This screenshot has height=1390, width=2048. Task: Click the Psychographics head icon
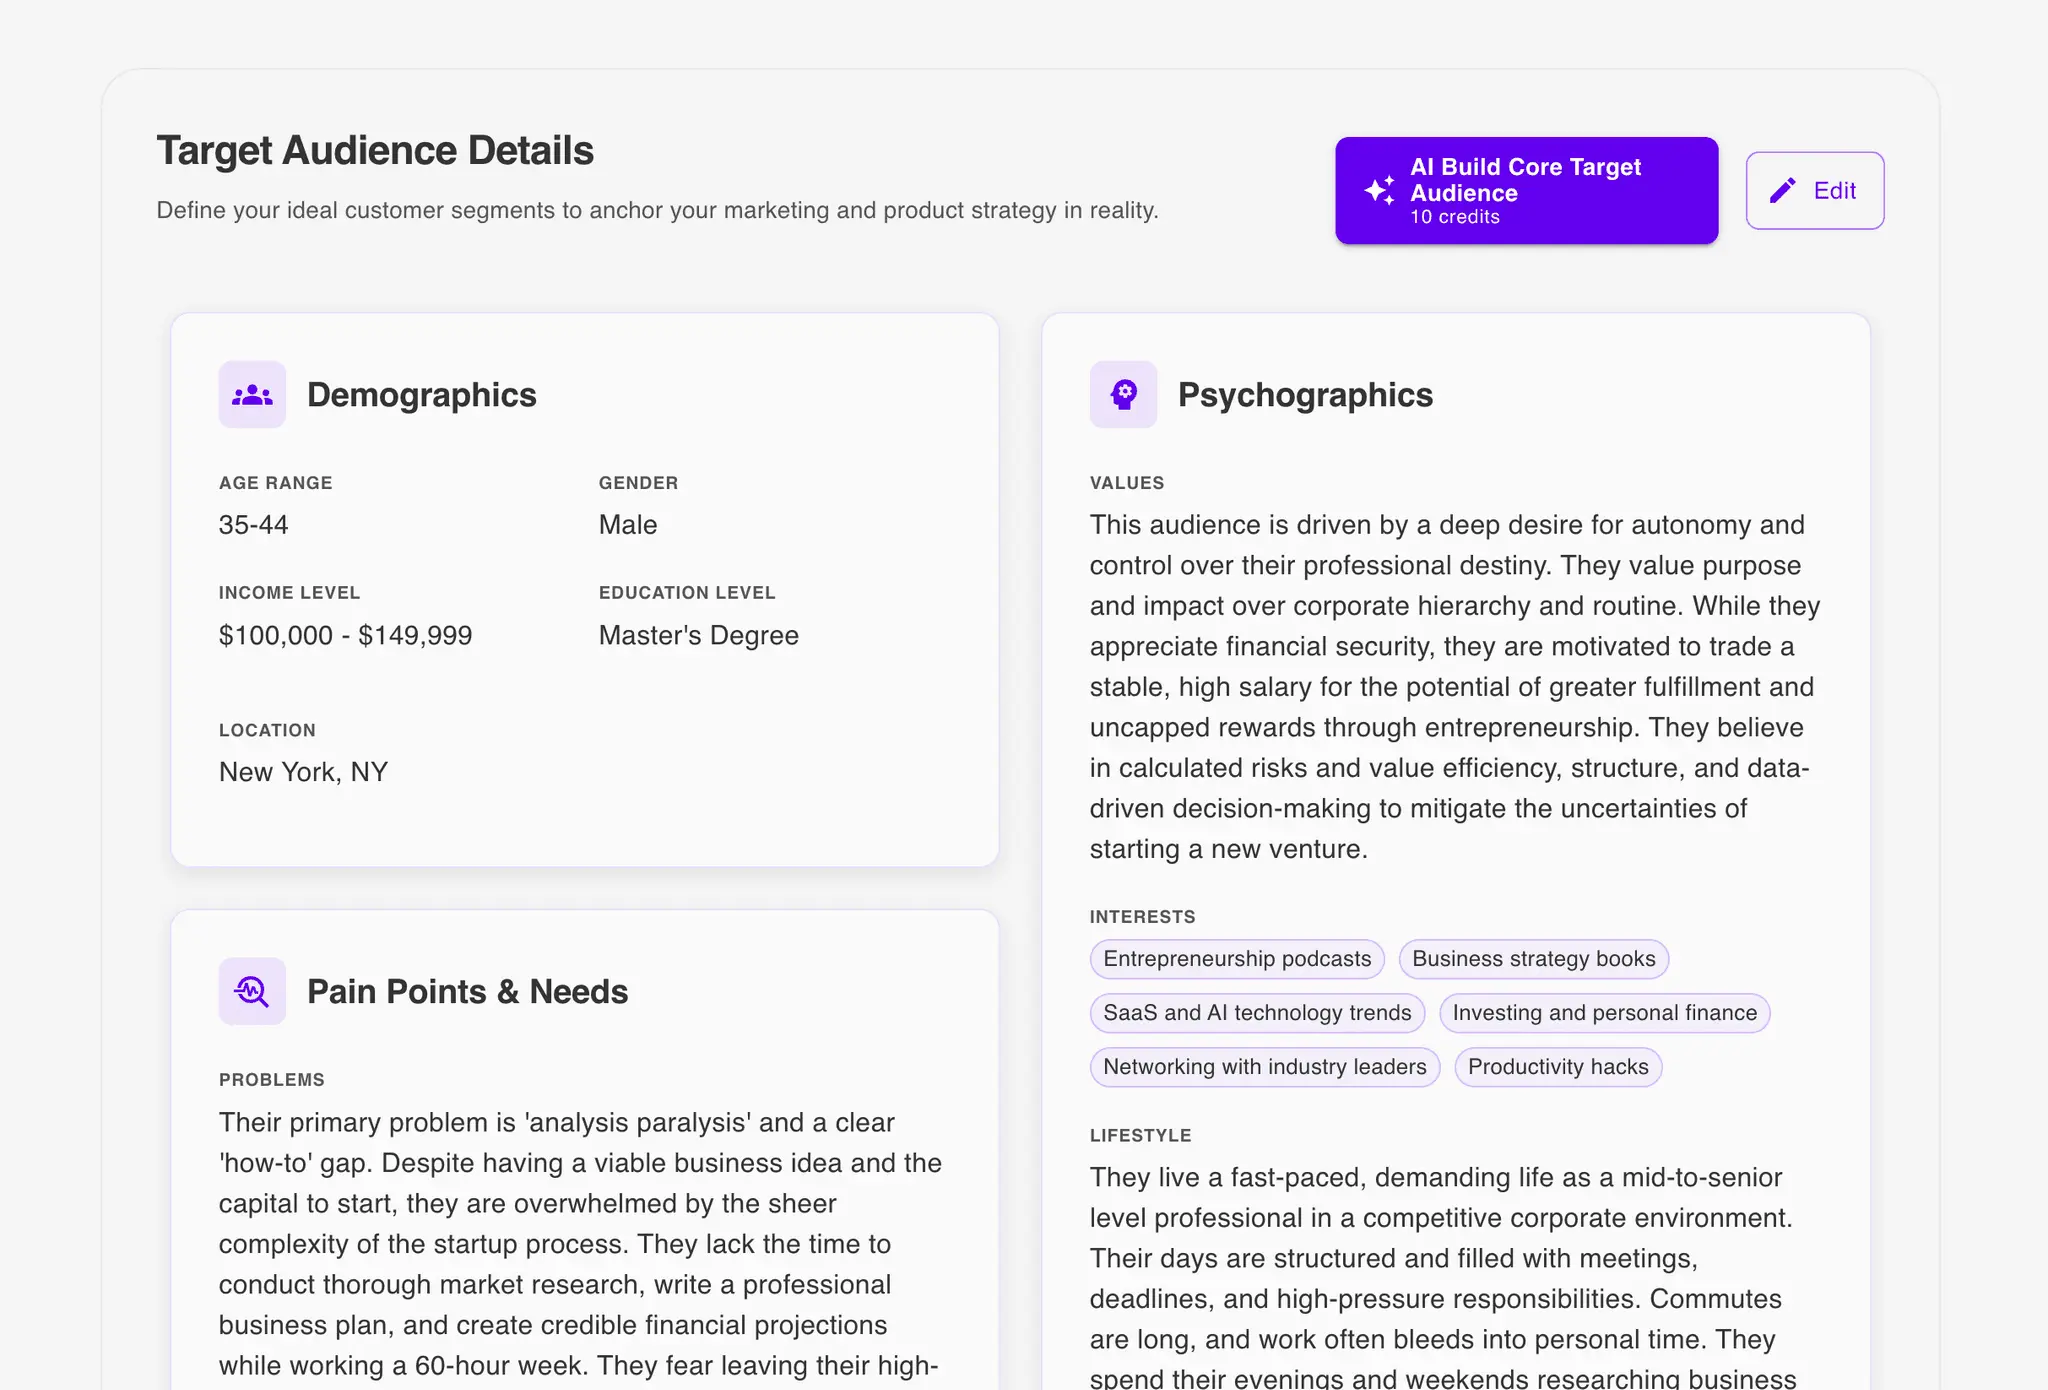(x=1123, y=394)
